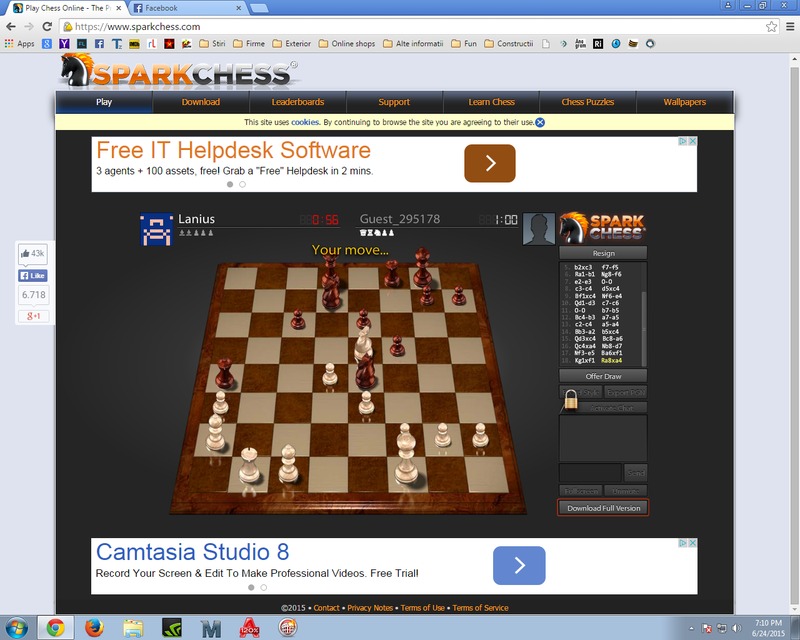
Task: Open the Firme bookmarks folder
Action: pos(249,44)
